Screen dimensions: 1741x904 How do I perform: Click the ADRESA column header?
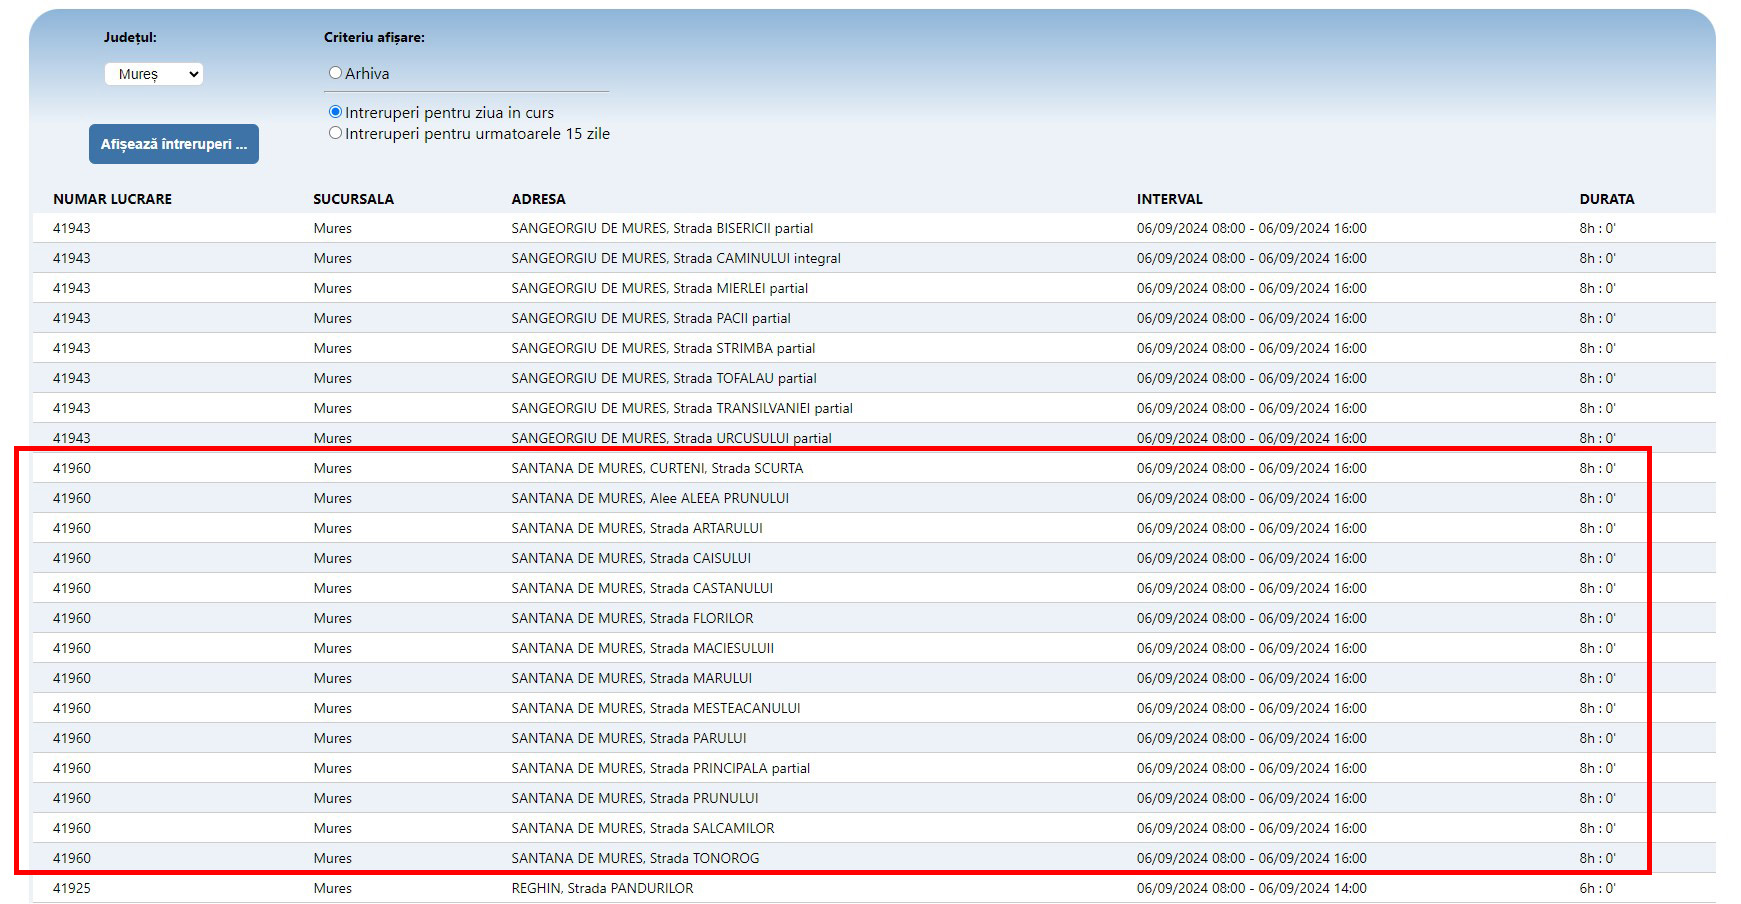pyautogui.click(x=538, y=199)
